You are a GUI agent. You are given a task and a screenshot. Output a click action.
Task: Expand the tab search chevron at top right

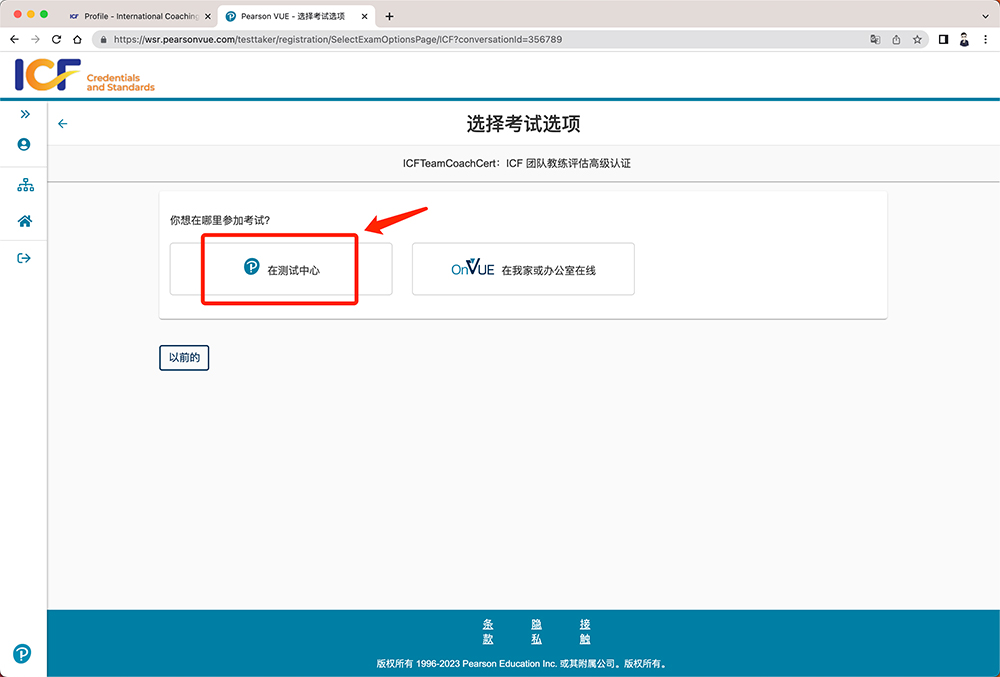[986, 16]
